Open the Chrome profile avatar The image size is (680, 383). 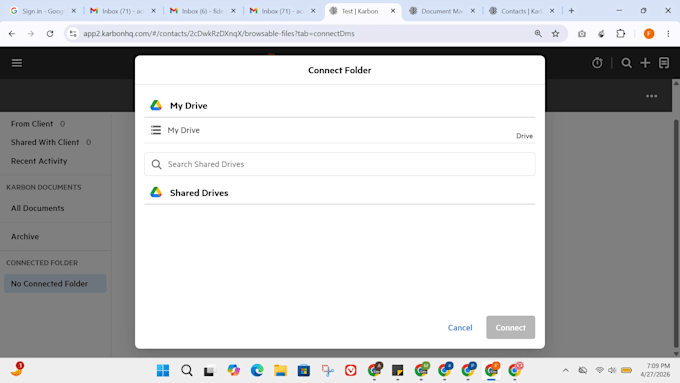tap(649, 33)
